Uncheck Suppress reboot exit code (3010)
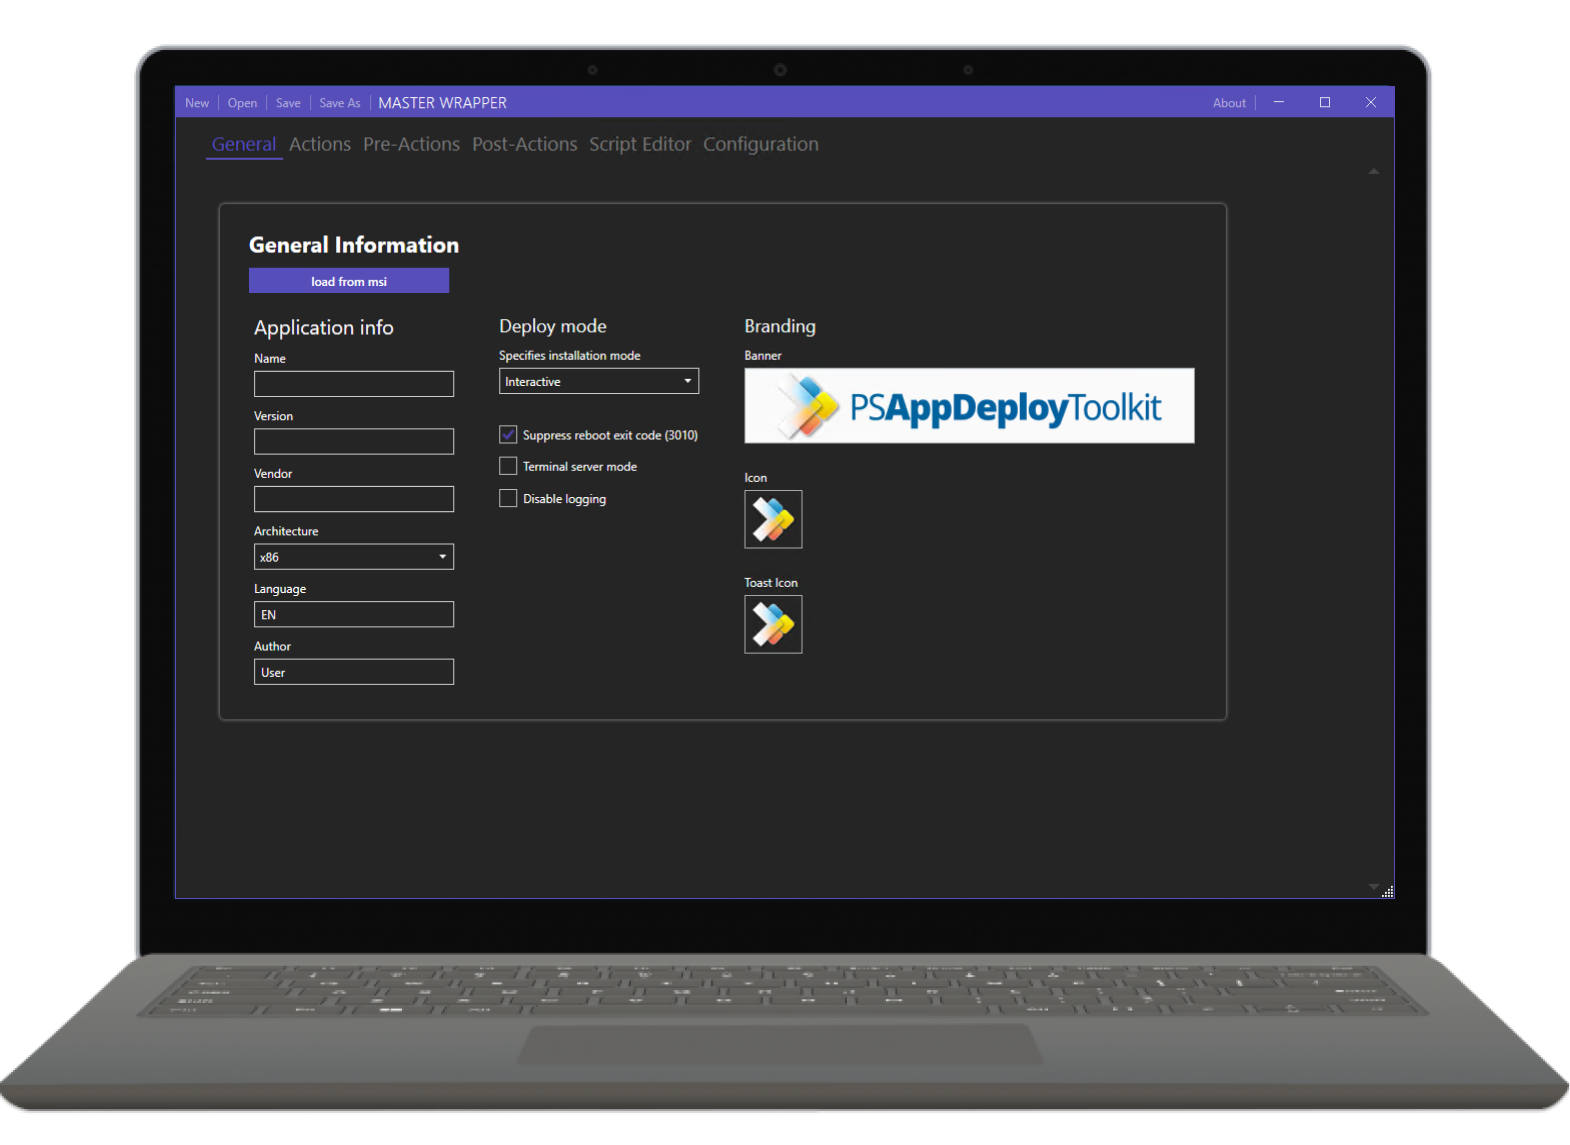 coord(508,435)
